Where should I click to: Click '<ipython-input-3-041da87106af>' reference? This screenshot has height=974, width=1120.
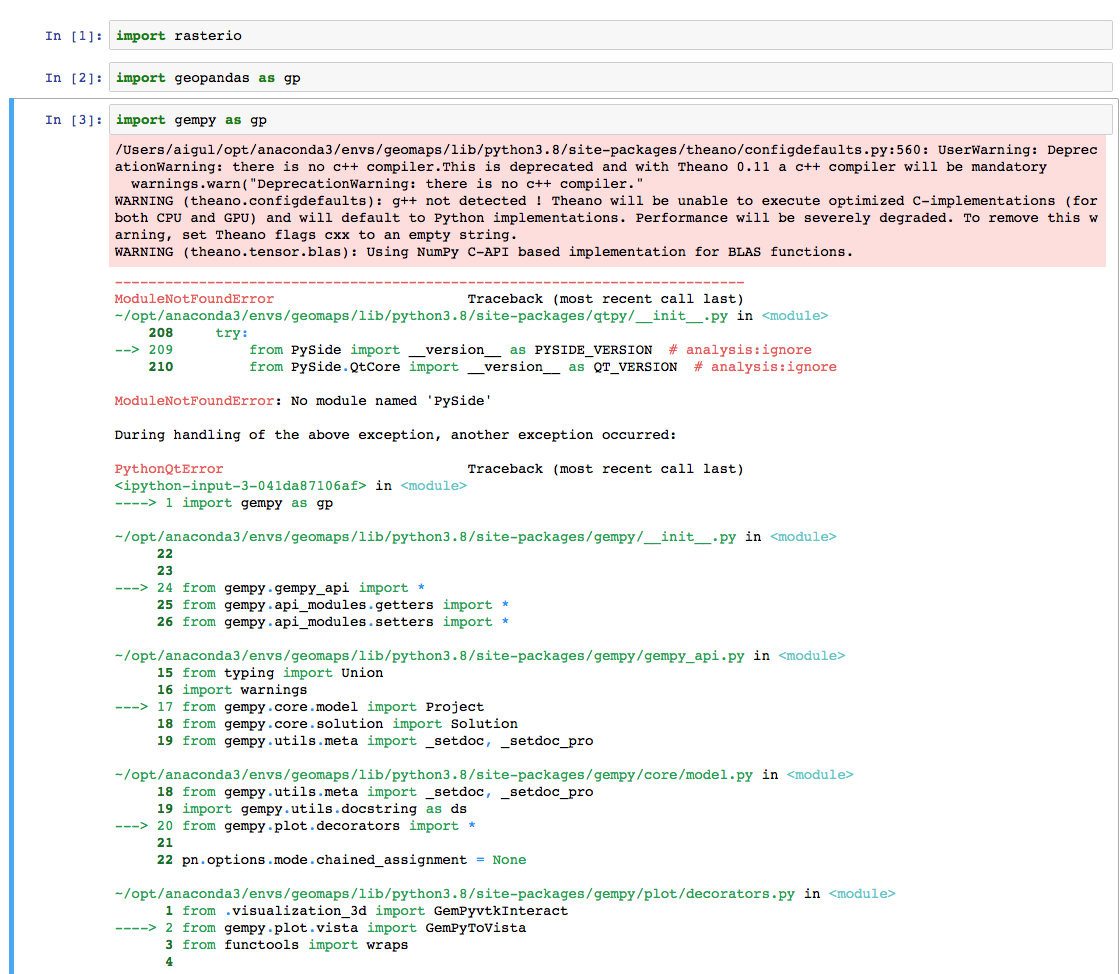tap(240, 486)
